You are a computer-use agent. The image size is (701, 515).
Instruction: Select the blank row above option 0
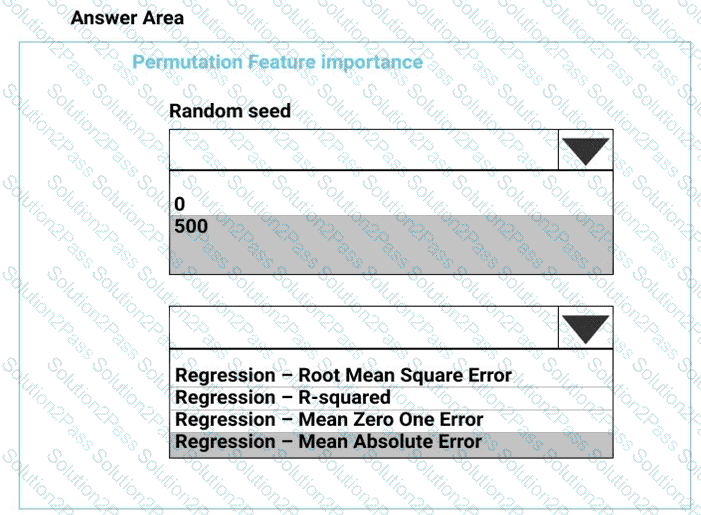click(391, 182)
